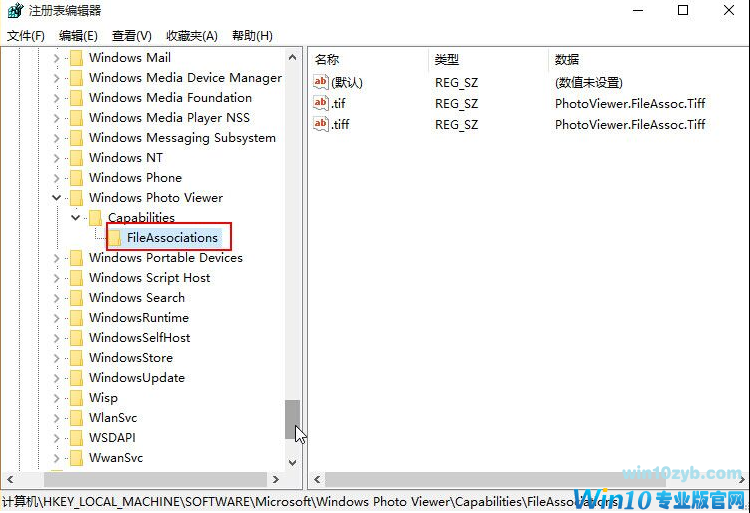The width and height of the screenshot is (750, 513).
Task: Collapse the Capabilities key
Action: click(x=76, y=218)
